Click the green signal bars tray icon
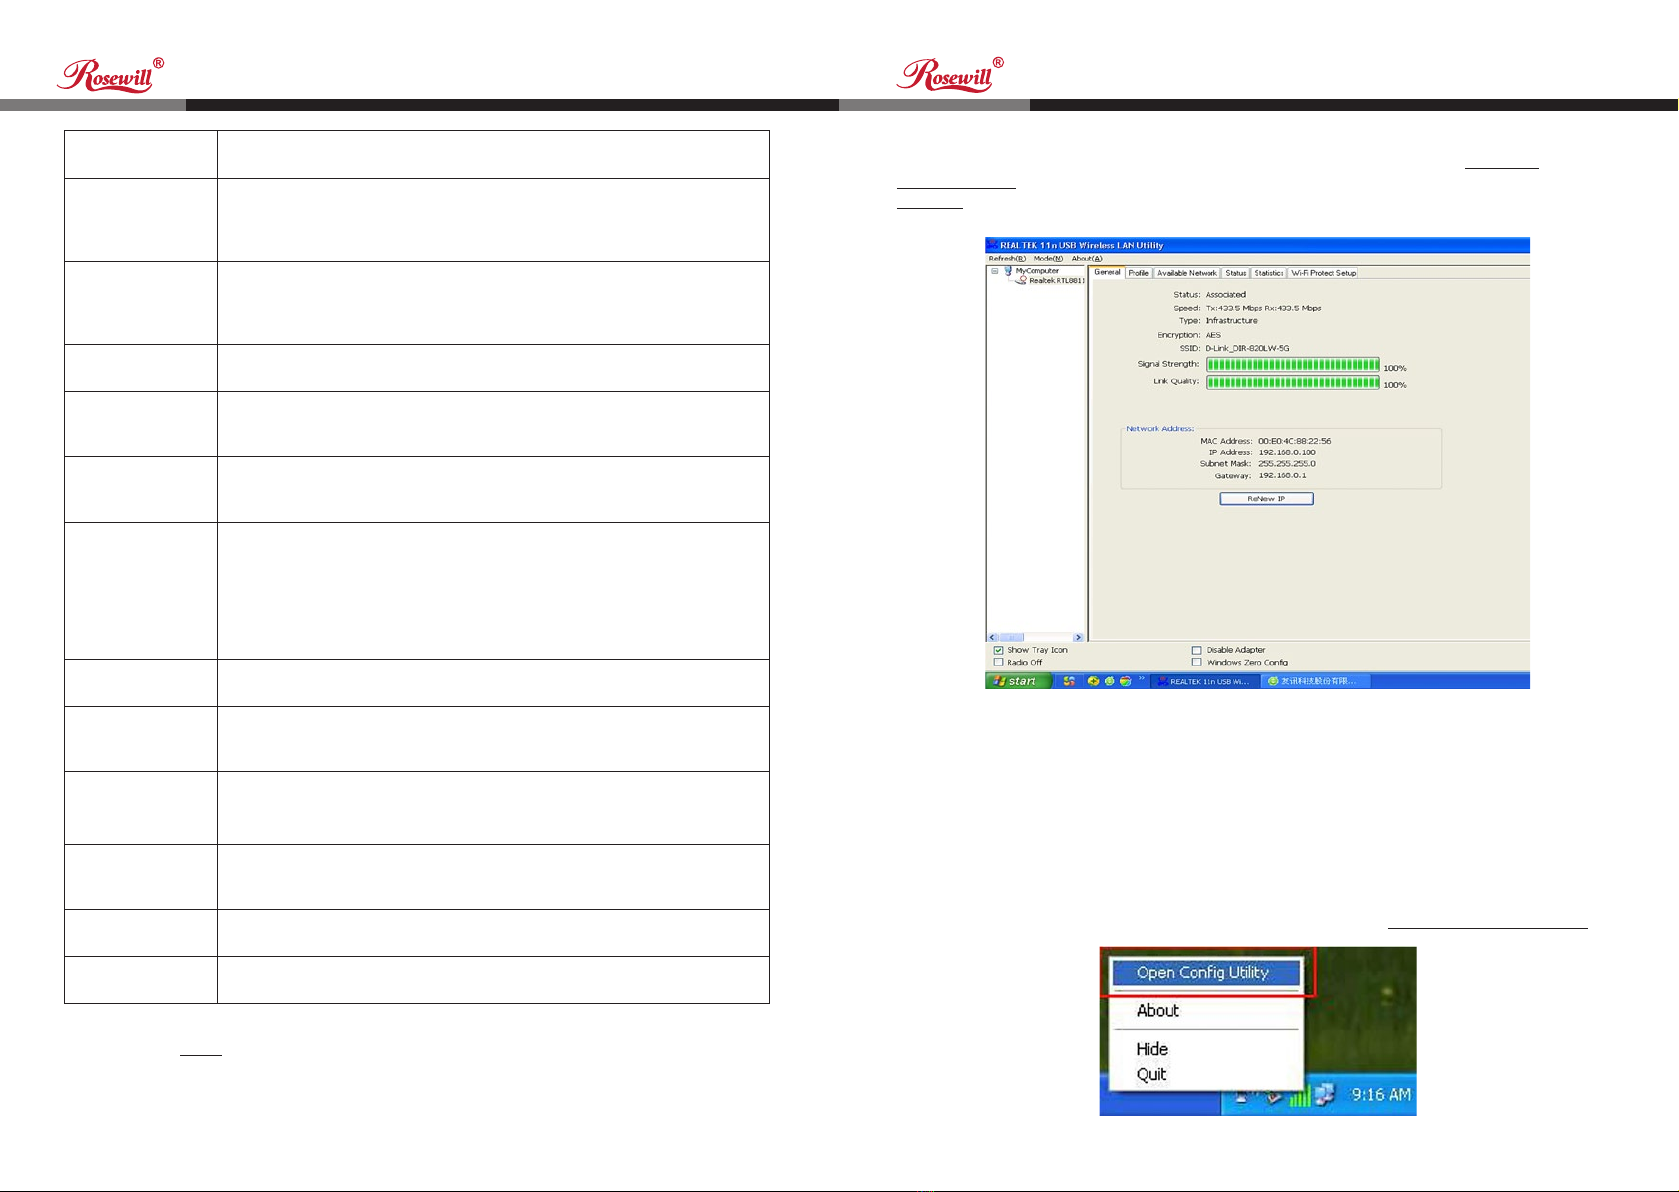Viewport: 1679px width, 1192px height. [x=1299, y=1097]
